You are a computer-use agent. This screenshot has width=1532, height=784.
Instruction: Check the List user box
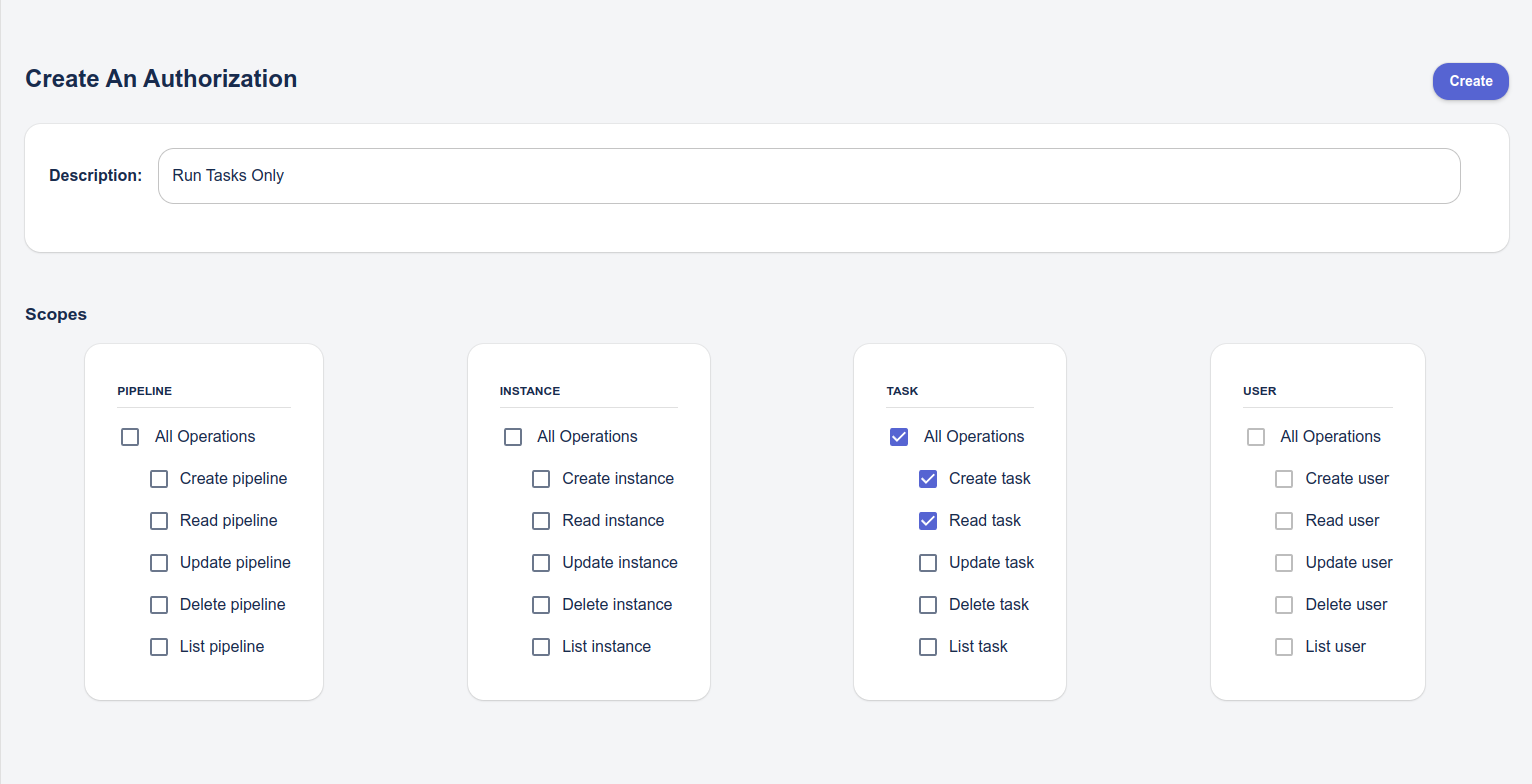coord(1284,647)
